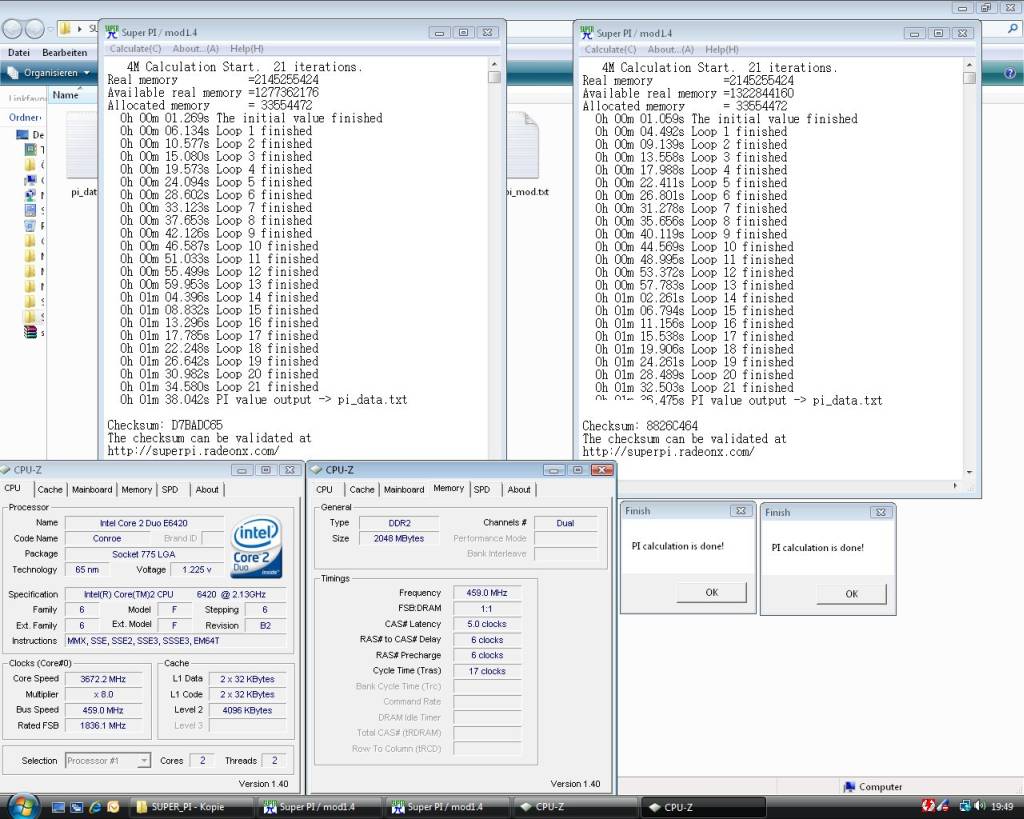Viewport: 1024px width, 819px height.
Task: Click the Explorer back navigation button
Action: click(12, 29)
